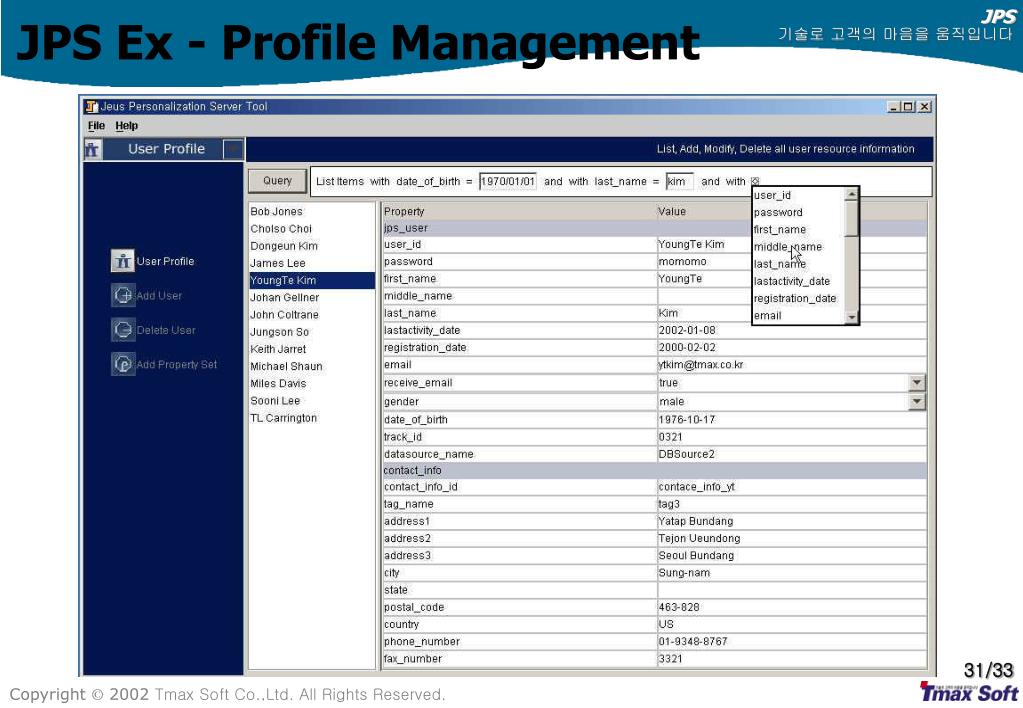Viewport: 1023px width, 708px height.
Task: Click the email value ytkim@tmax.co.kr
Action: pos(701,365)
